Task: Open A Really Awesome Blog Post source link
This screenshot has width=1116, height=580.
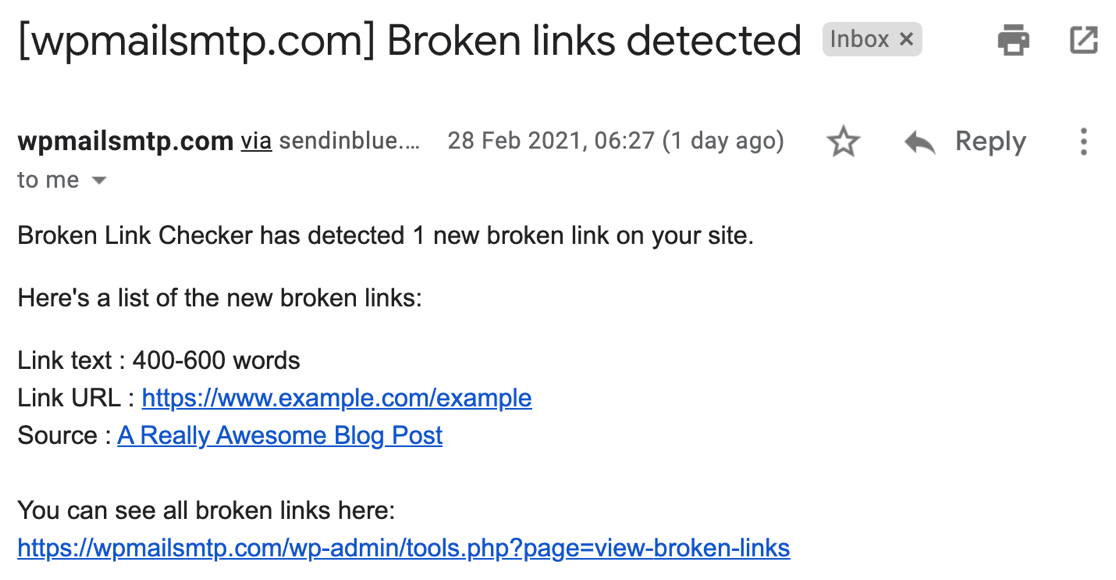Action: 279,435
